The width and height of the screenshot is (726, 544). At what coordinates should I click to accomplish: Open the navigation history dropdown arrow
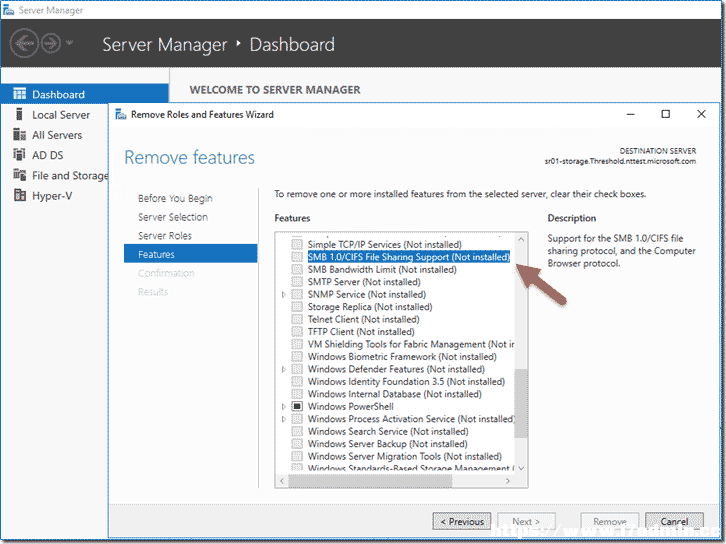click(69, 43)
